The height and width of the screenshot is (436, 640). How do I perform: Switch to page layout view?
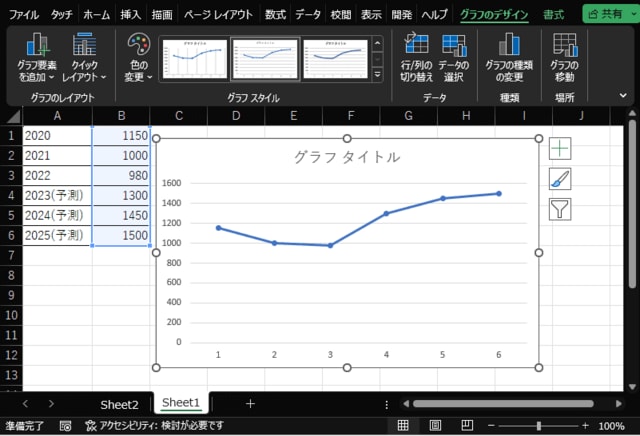coord(435,426)
